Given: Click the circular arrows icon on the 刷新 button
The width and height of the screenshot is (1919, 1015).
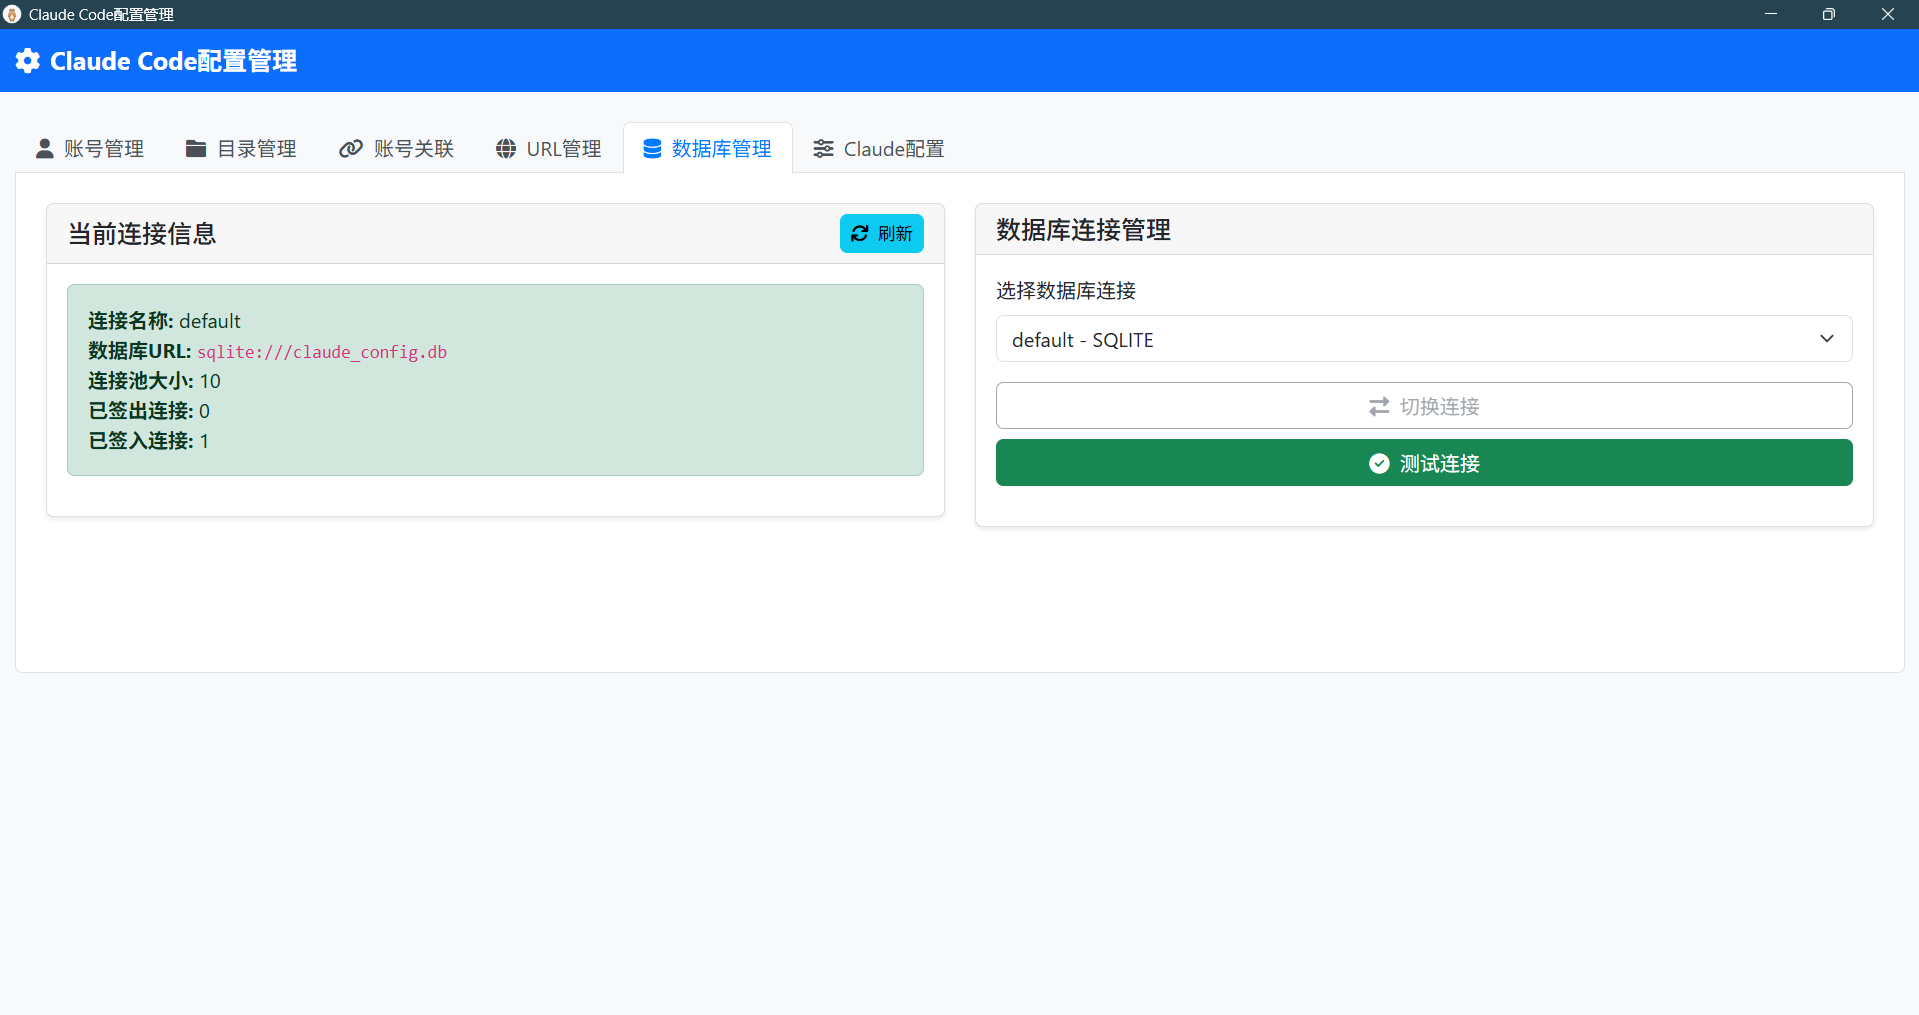Looking at the screenshot, I should [860, 233].
